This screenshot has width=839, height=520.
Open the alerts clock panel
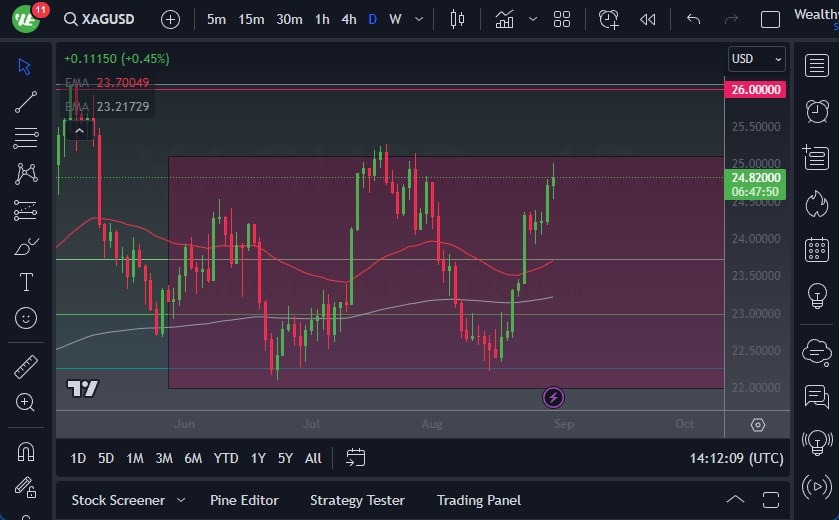817,111
